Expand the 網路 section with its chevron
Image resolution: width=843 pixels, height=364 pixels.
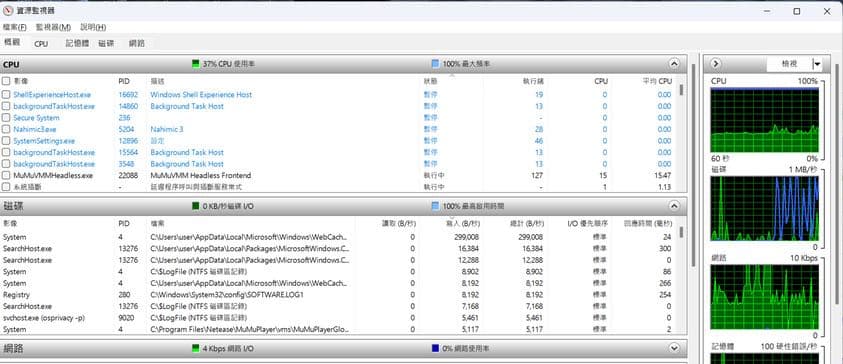(x=674, y=348)
